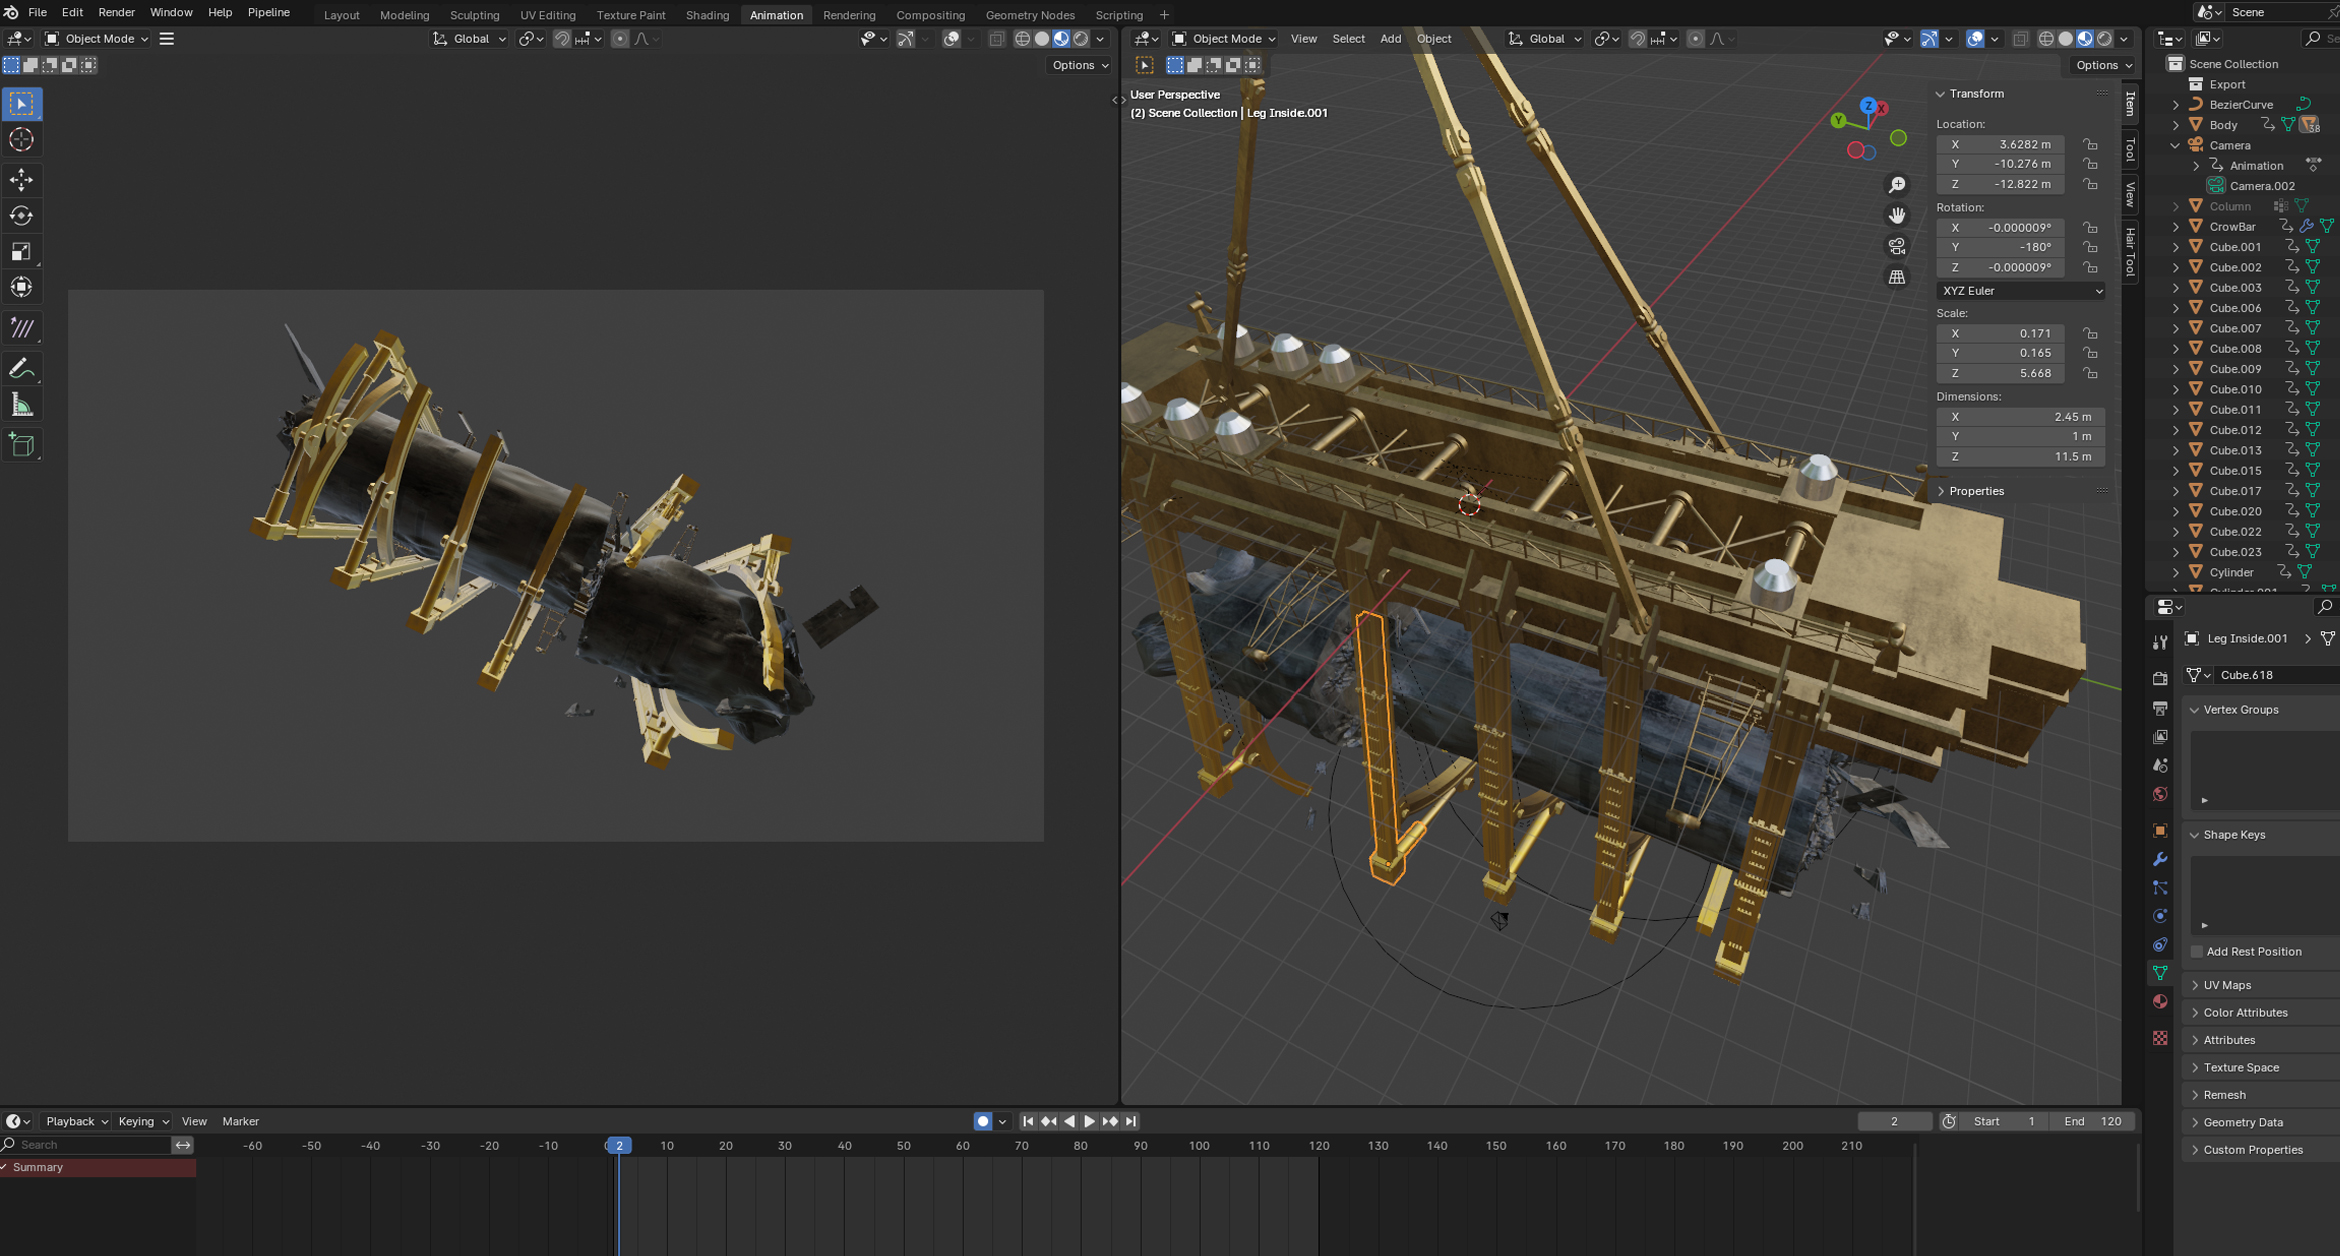The image size is (2340, 1256).
Task: Enable the Add Rest Position checkbox
Action: pyautogui.click(x=2197, y=951)
